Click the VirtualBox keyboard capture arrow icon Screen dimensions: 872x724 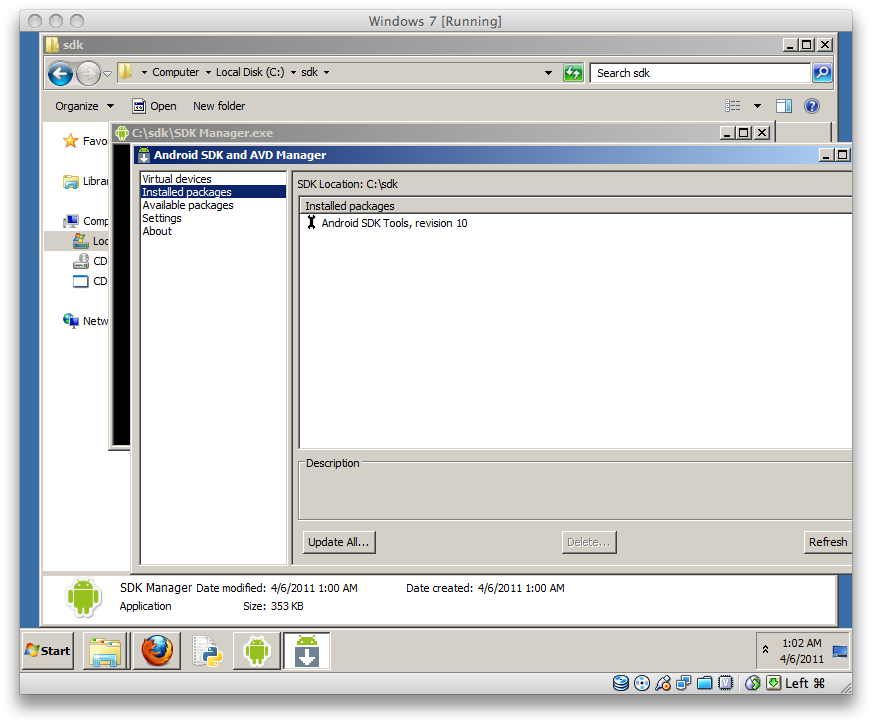coord(773,683)
